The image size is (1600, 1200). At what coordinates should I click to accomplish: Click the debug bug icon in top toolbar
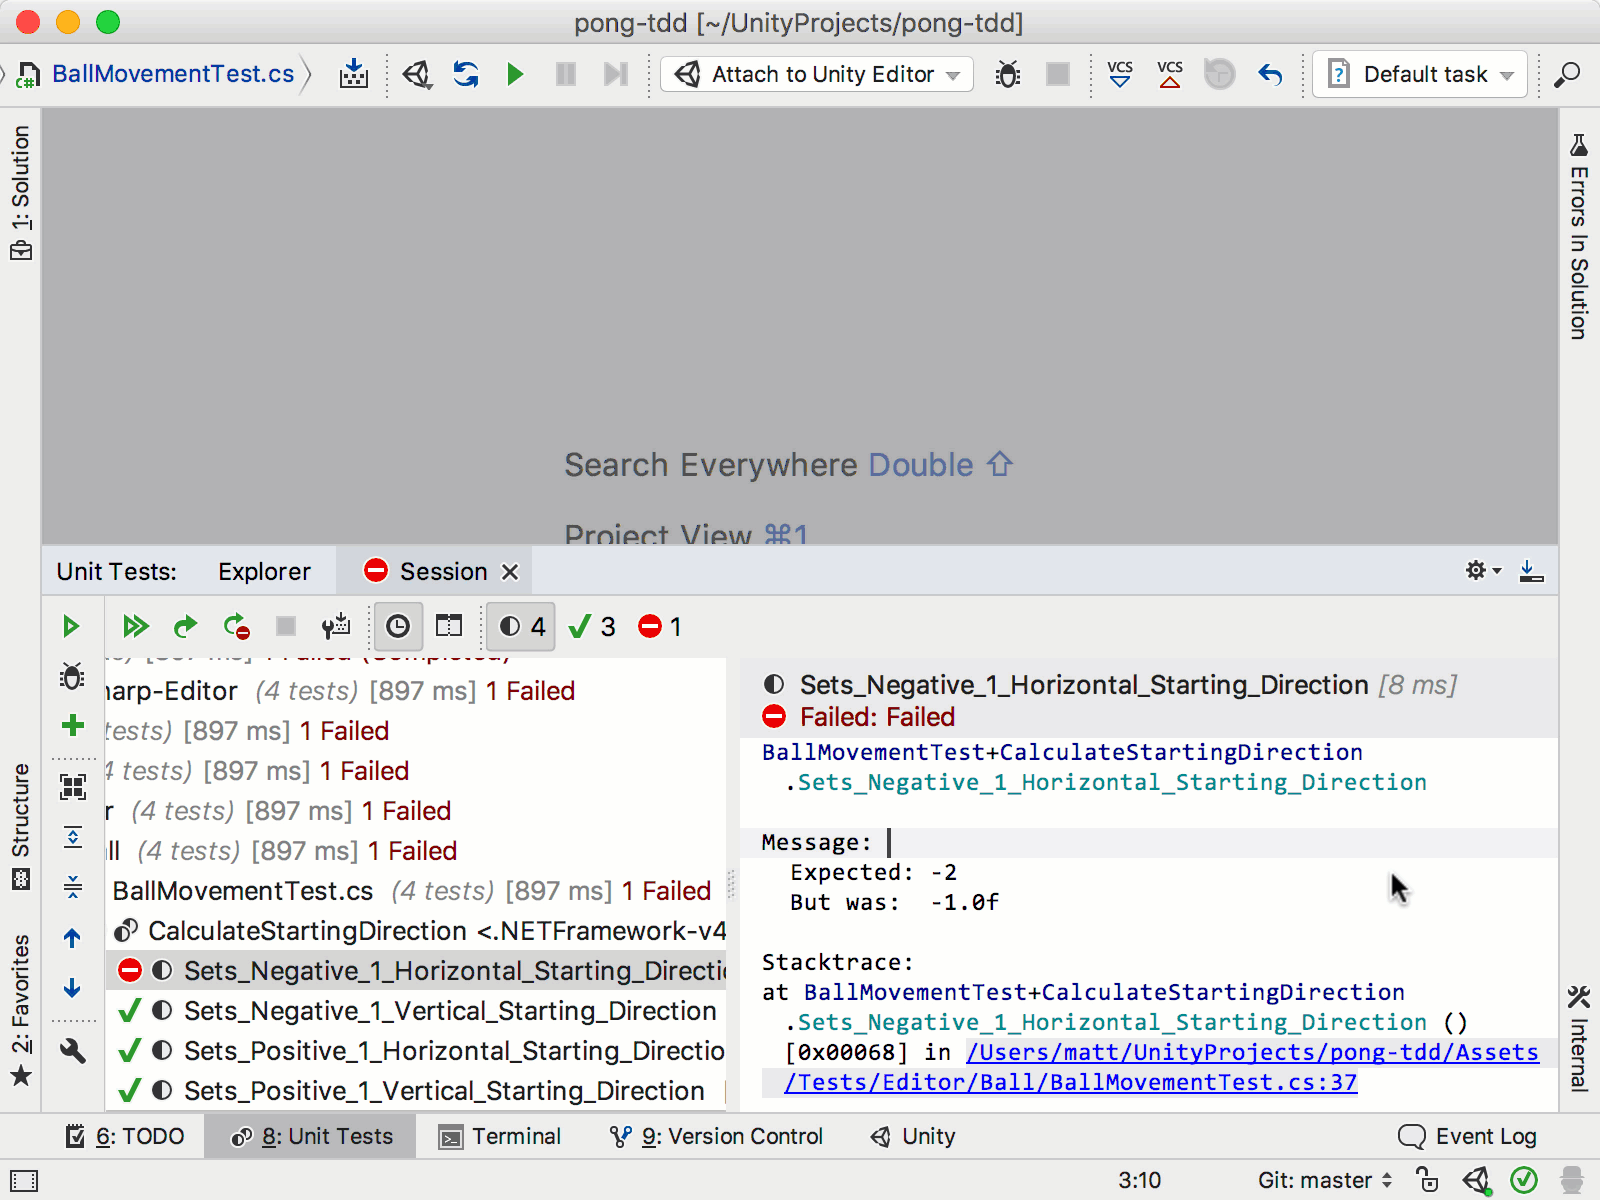1008,75
